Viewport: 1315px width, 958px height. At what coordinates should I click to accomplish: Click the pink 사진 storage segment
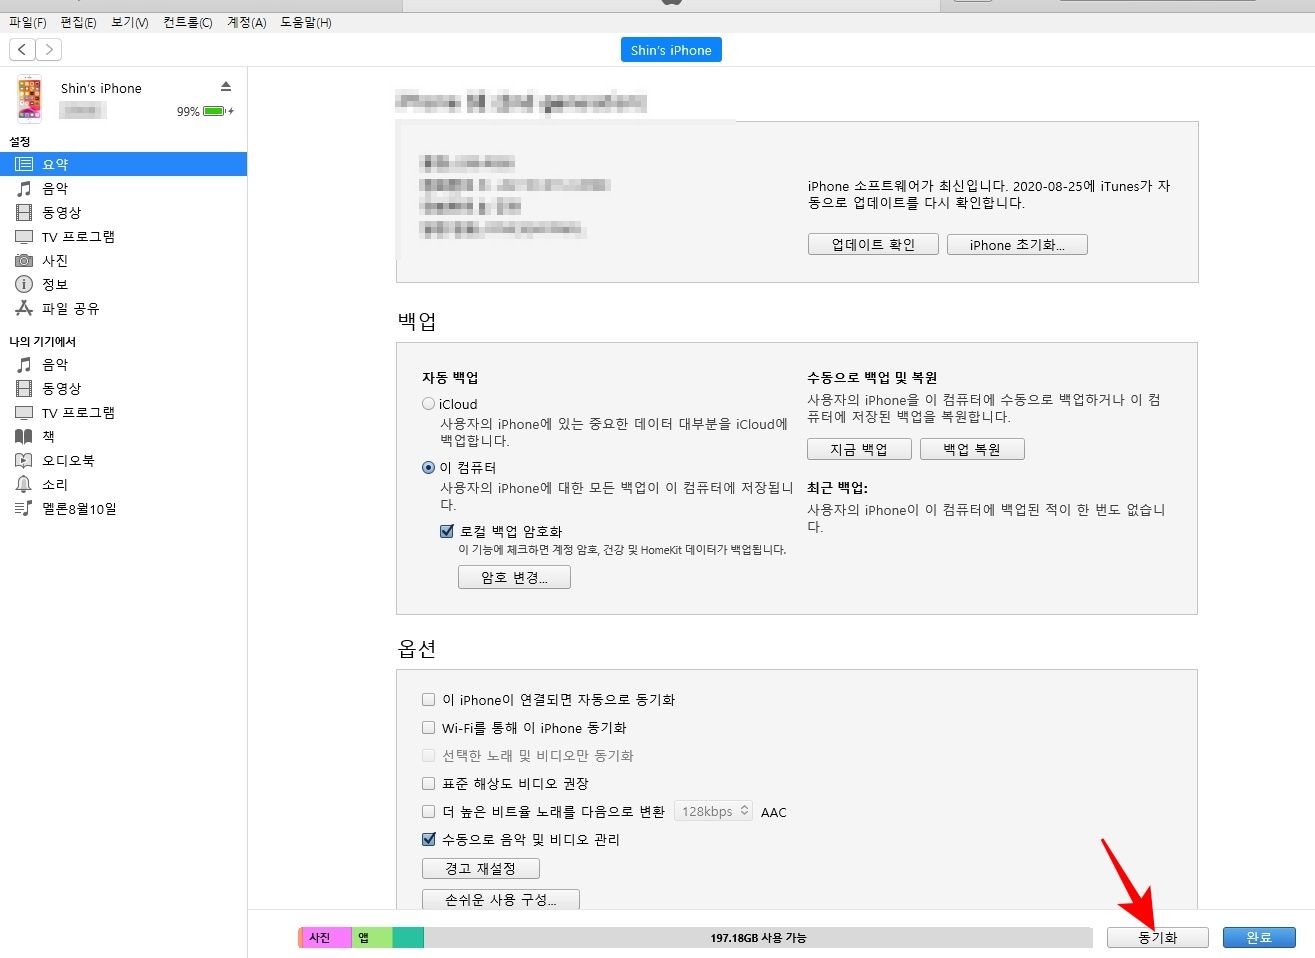pyautogui.click(x=326, y=937)
